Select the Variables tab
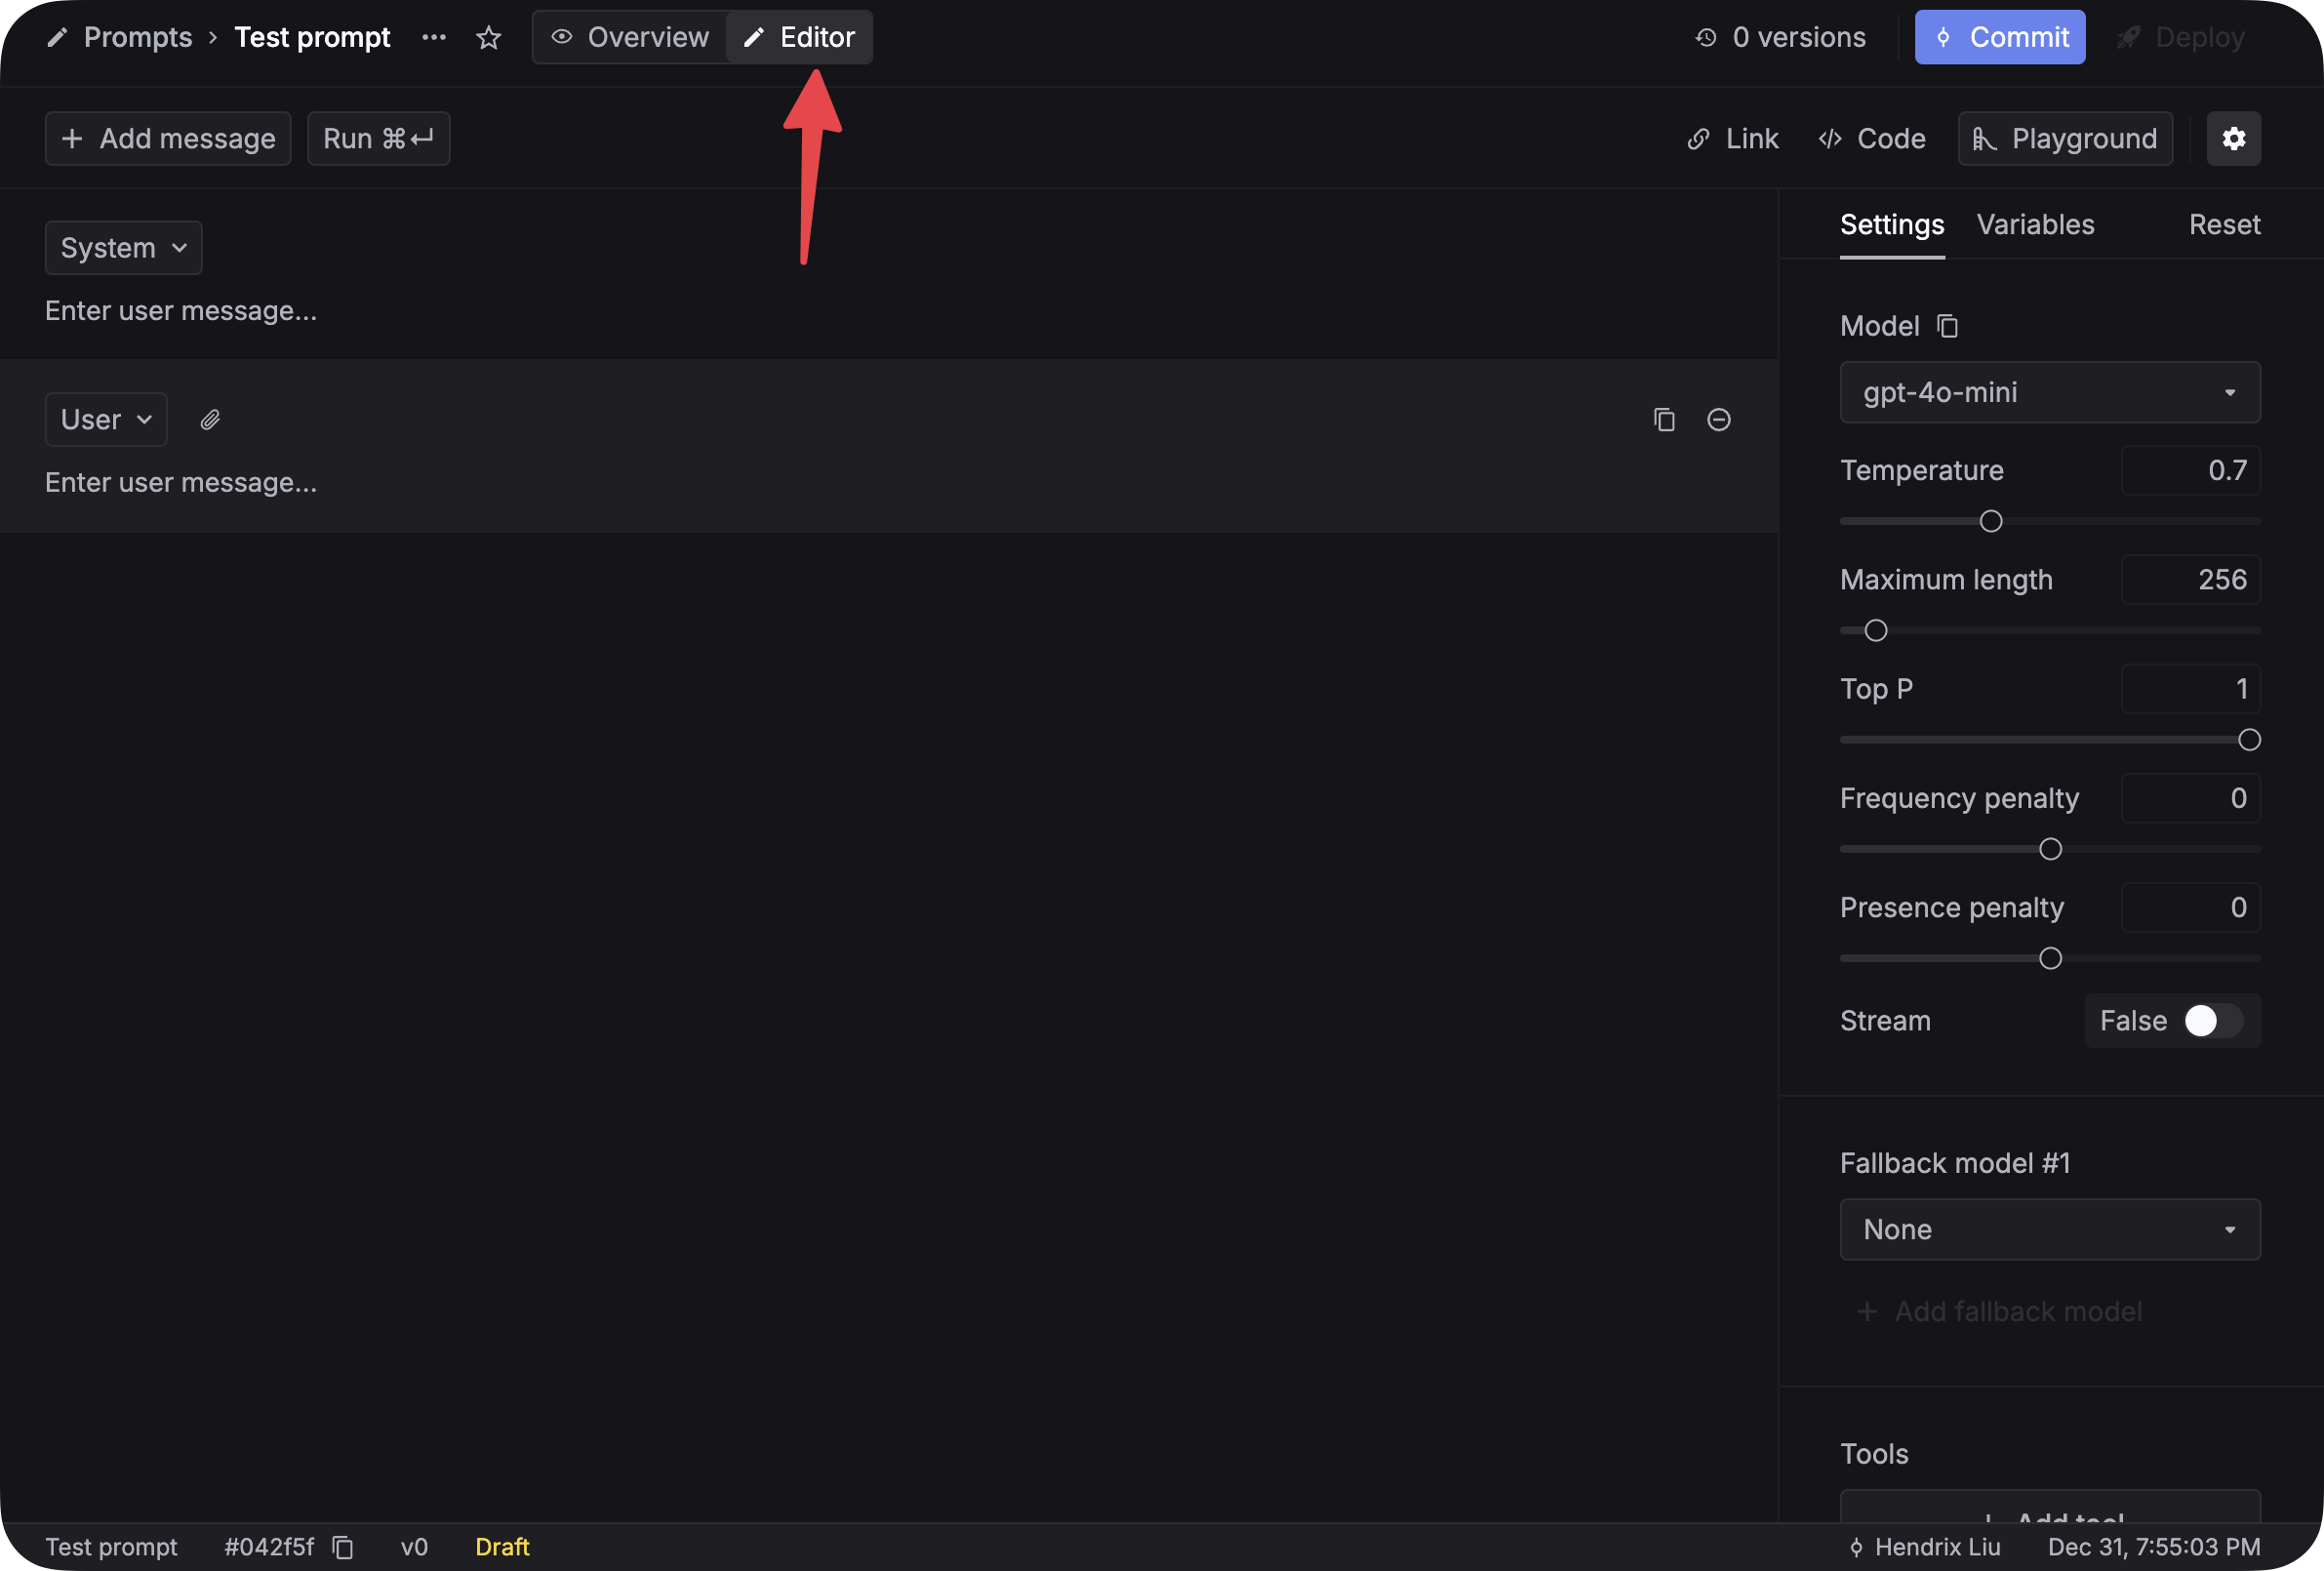 2035,224
